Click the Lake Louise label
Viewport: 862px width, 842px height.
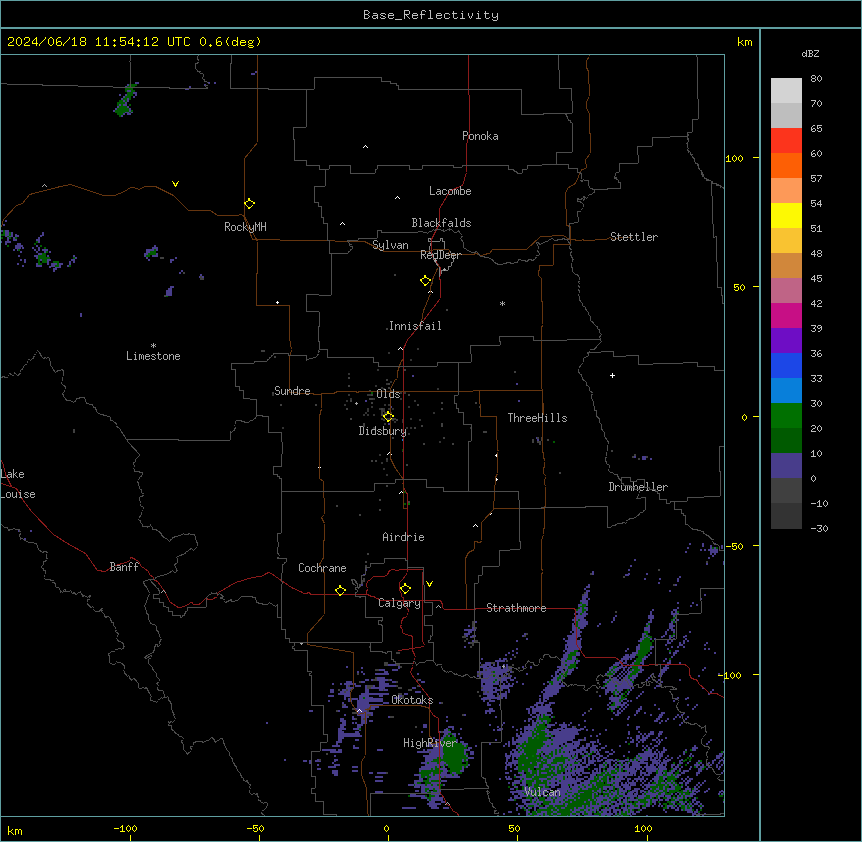pos(18,484)
